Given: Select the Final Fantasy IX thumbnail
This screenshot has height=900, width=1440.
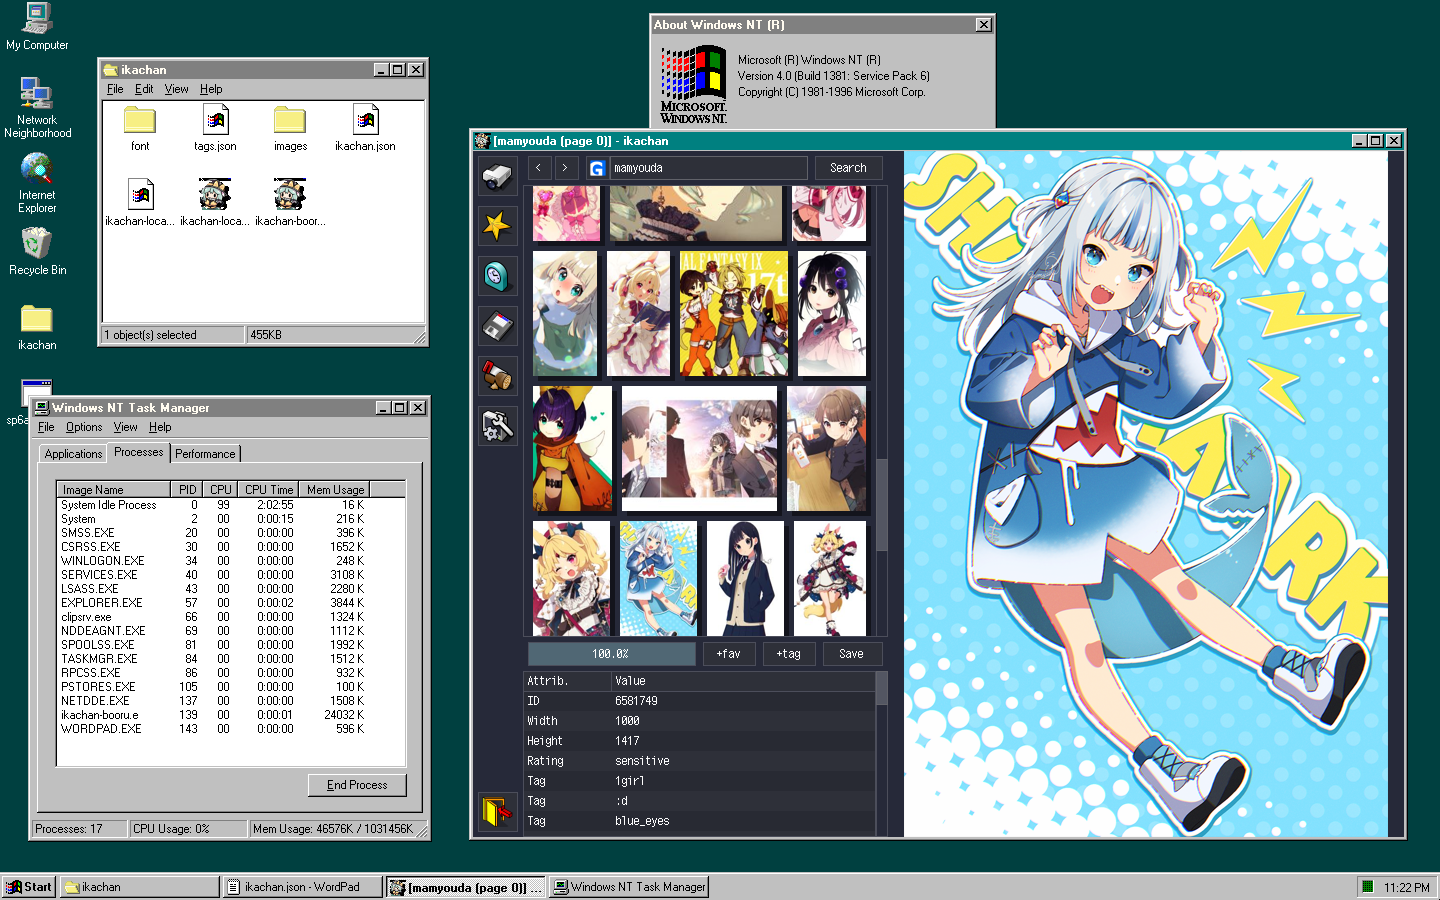Looking at the screenshot, I should click(734, 314).
